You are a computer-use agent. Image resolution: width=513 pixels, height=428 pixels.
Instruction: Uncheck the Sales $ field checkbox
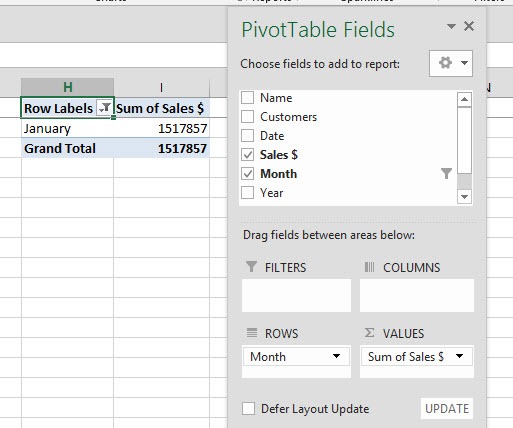(247, 155)
